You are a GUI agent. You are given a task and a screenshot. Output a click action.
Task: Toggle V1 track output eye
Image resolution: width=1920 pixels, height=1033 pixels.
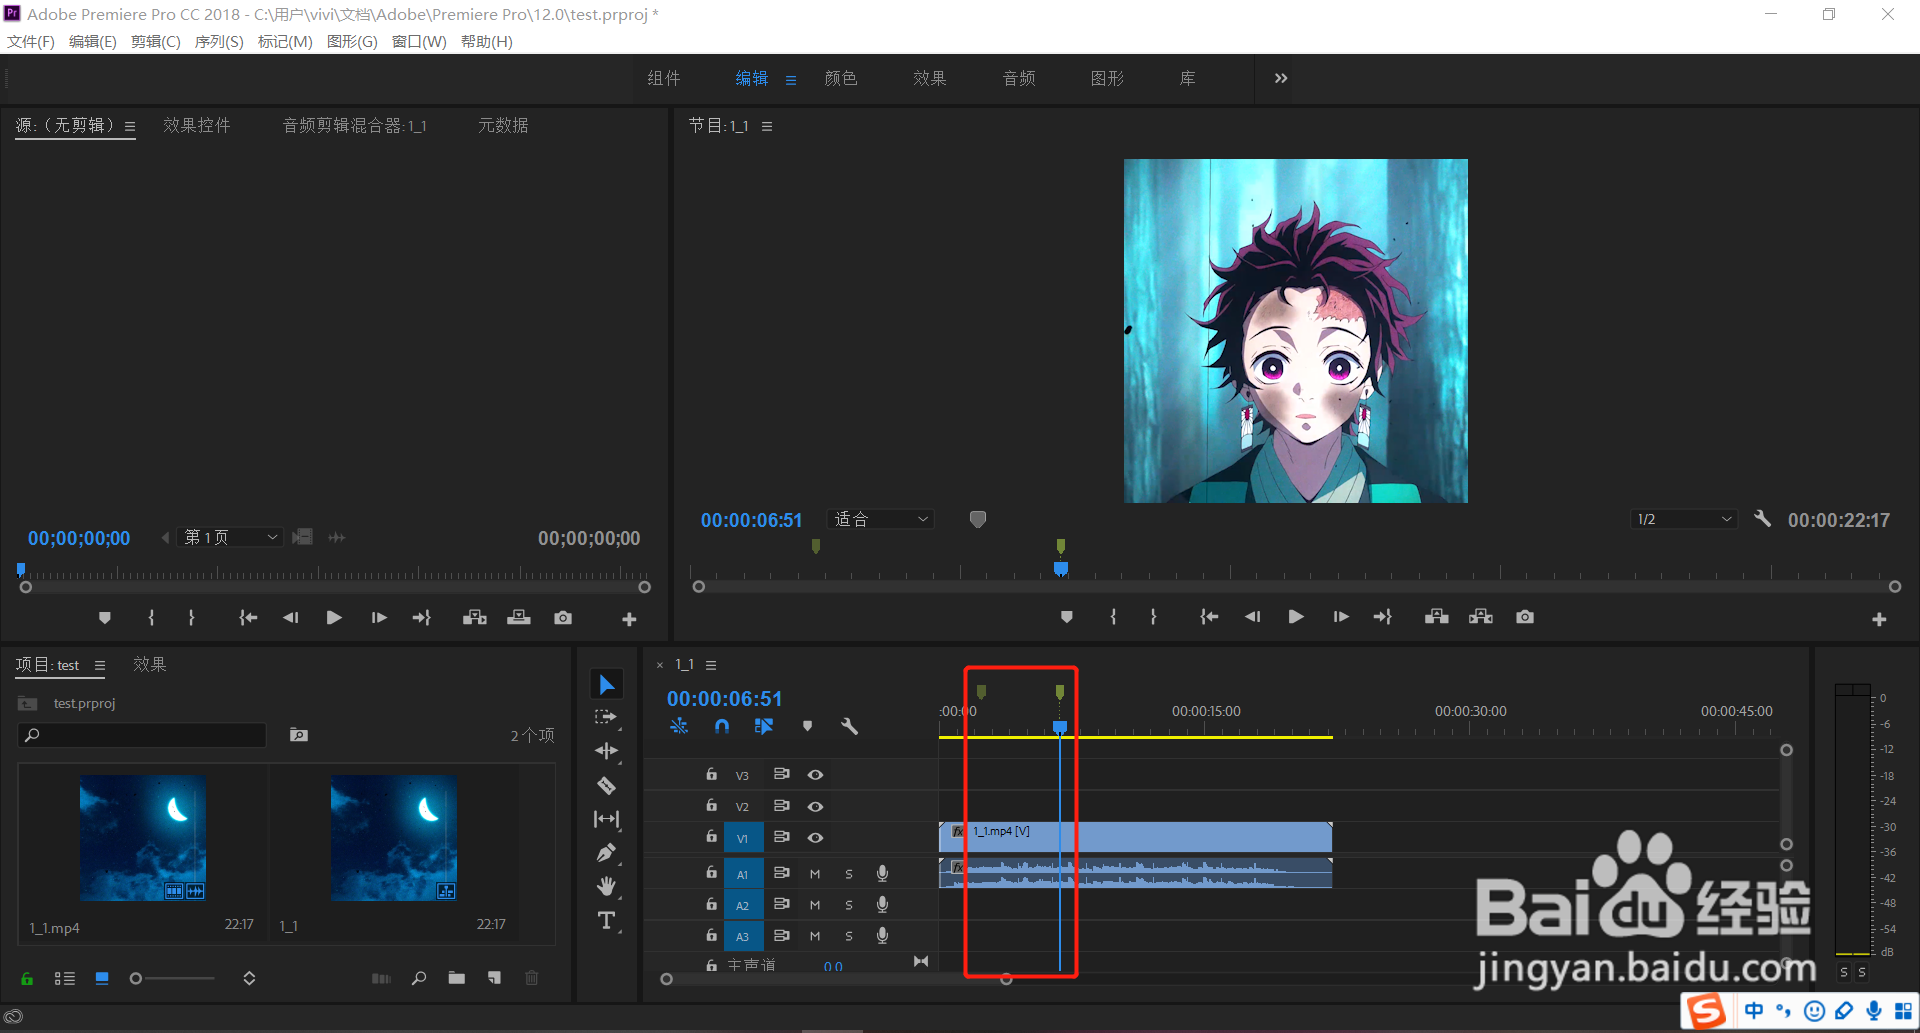point(816,838)
